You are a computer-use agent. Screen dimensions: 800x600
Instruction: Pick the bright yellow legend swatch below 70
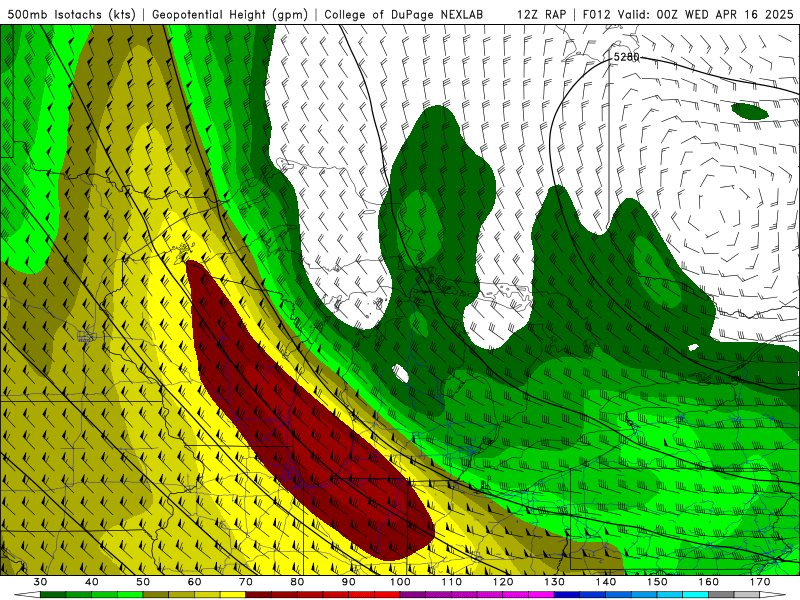[233, 595]
